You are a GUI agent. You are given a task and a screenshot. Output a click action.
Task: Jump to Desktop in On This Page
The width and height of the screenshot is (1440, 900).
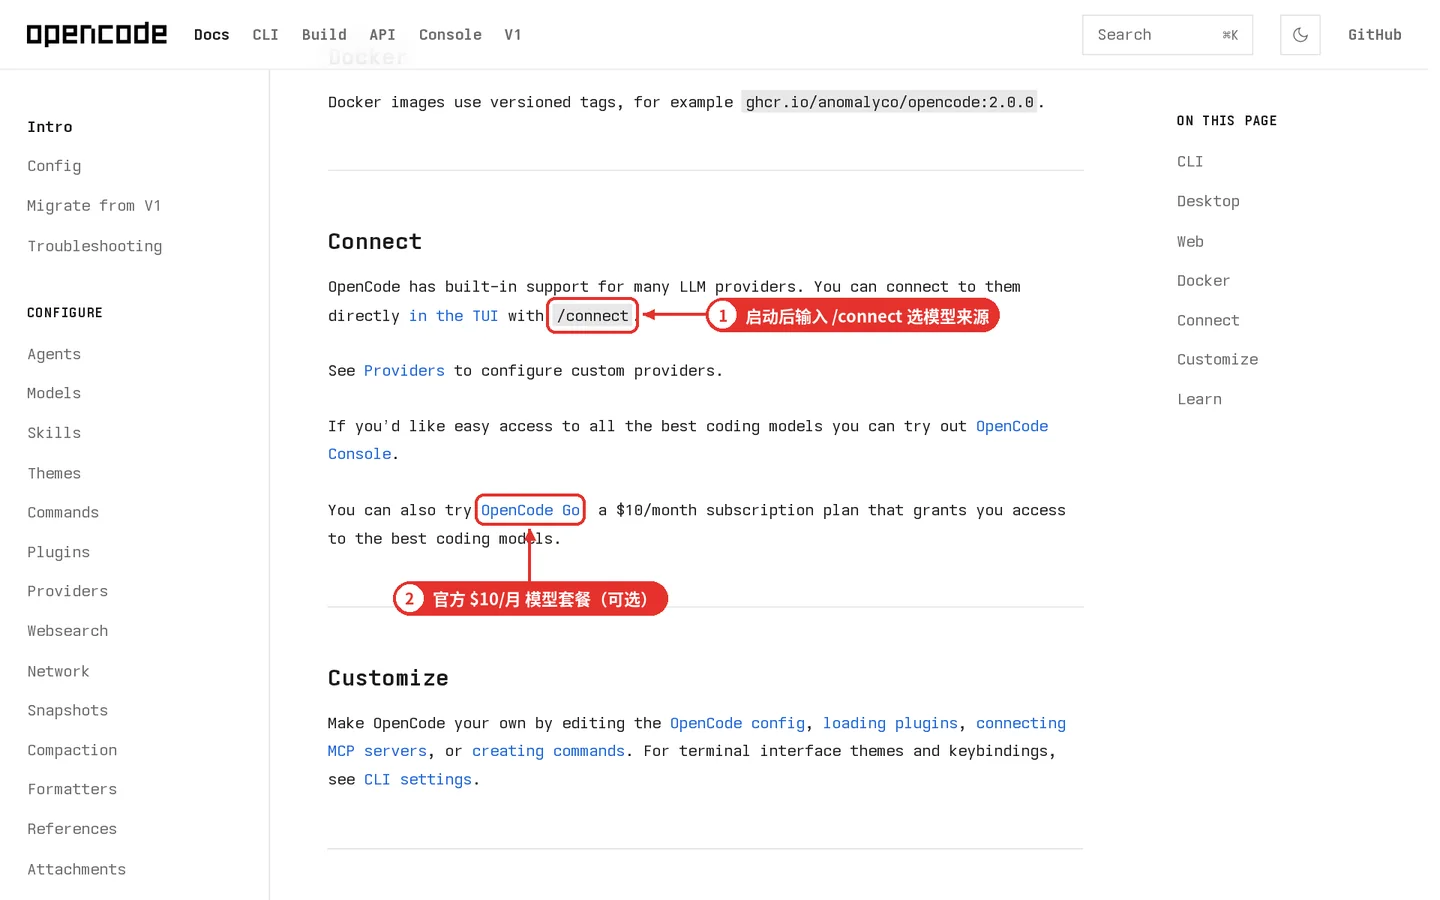(x=1208, y=201)
